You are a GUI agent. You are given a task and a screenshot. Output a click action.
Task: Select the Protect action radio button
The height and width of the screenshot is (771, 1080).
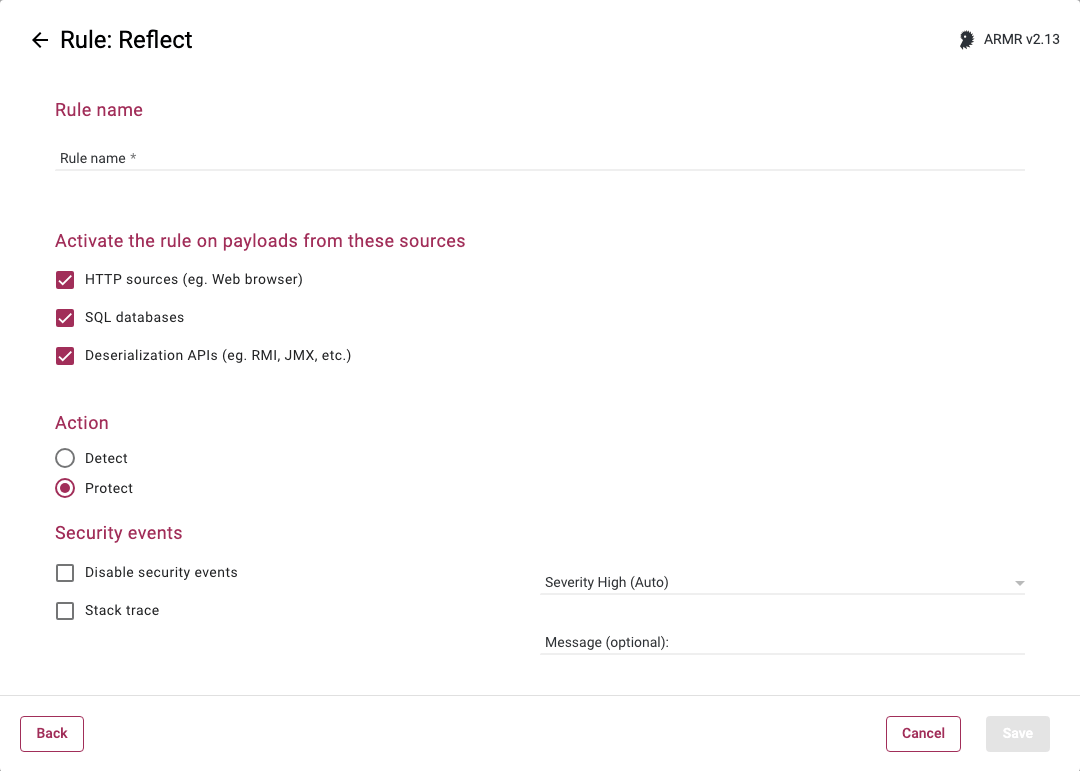[65, 488]
